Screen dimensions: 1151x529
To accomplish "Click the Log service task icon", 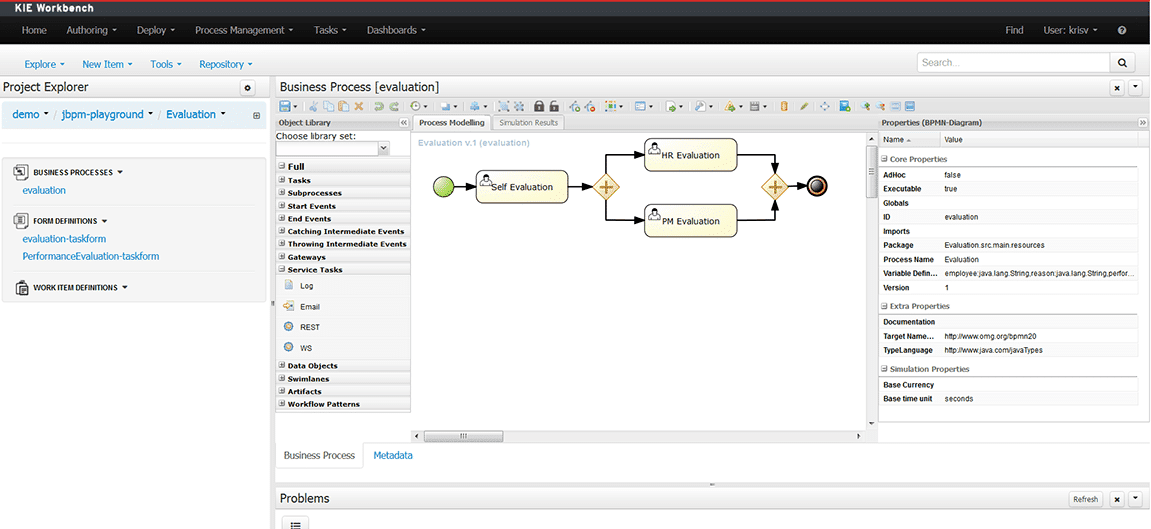I will point(288,285).
